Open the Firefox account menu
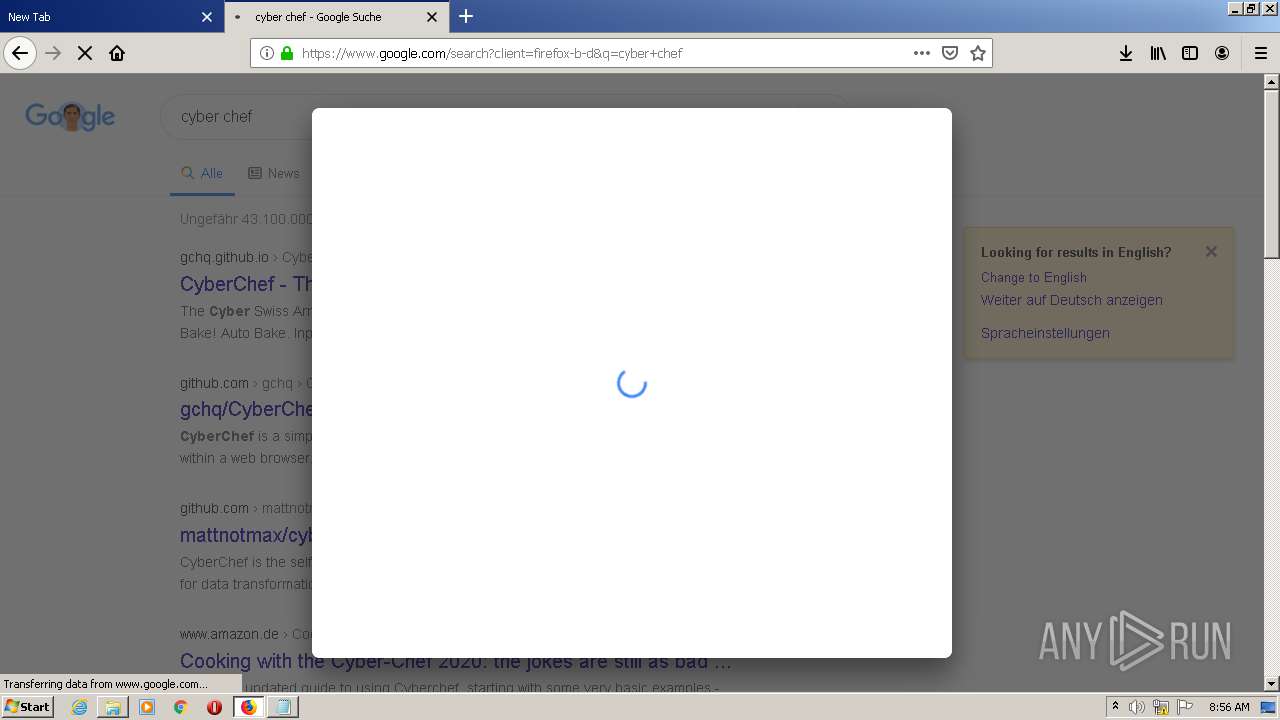Viewport: 1280px width, 720px height. click(1222, 53)
